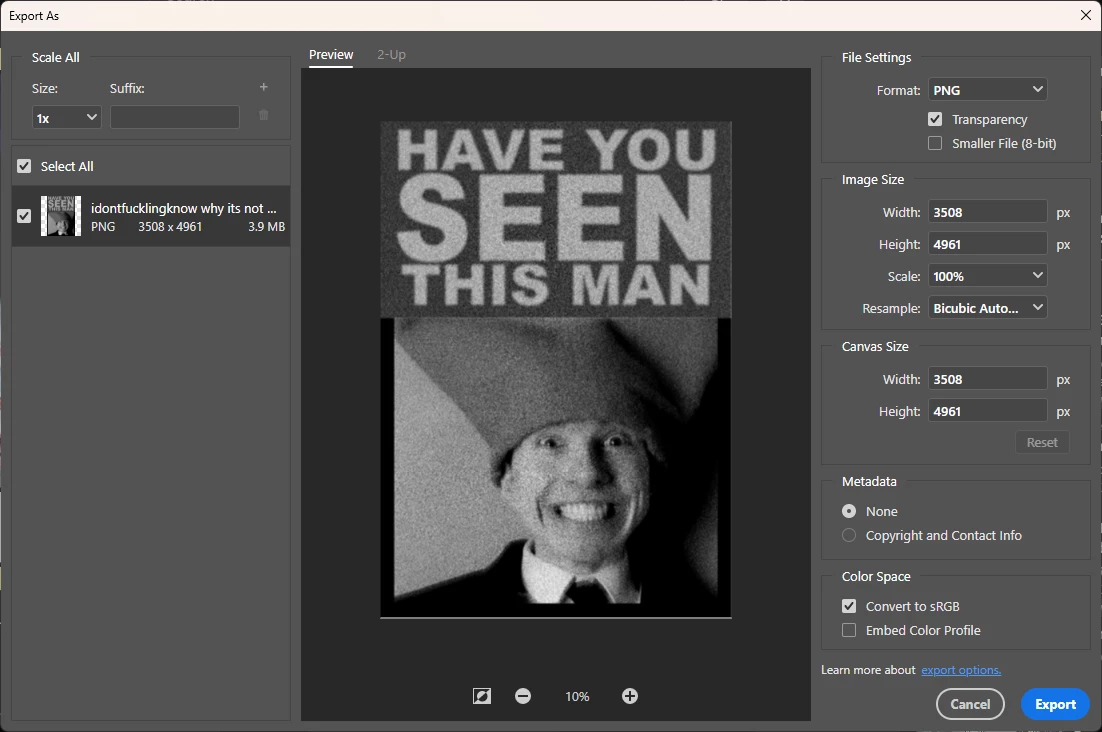Open the Resample method dropdown
The image size is (1102, 732).
[x=987, y=308]
